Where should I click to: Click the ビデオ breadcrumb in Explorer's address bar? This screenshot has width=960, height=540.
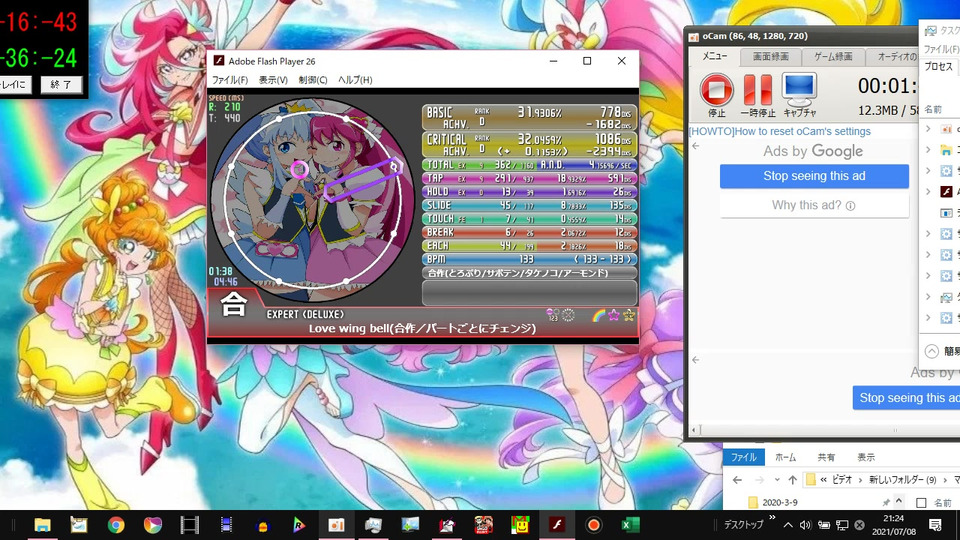click(842, 479)
